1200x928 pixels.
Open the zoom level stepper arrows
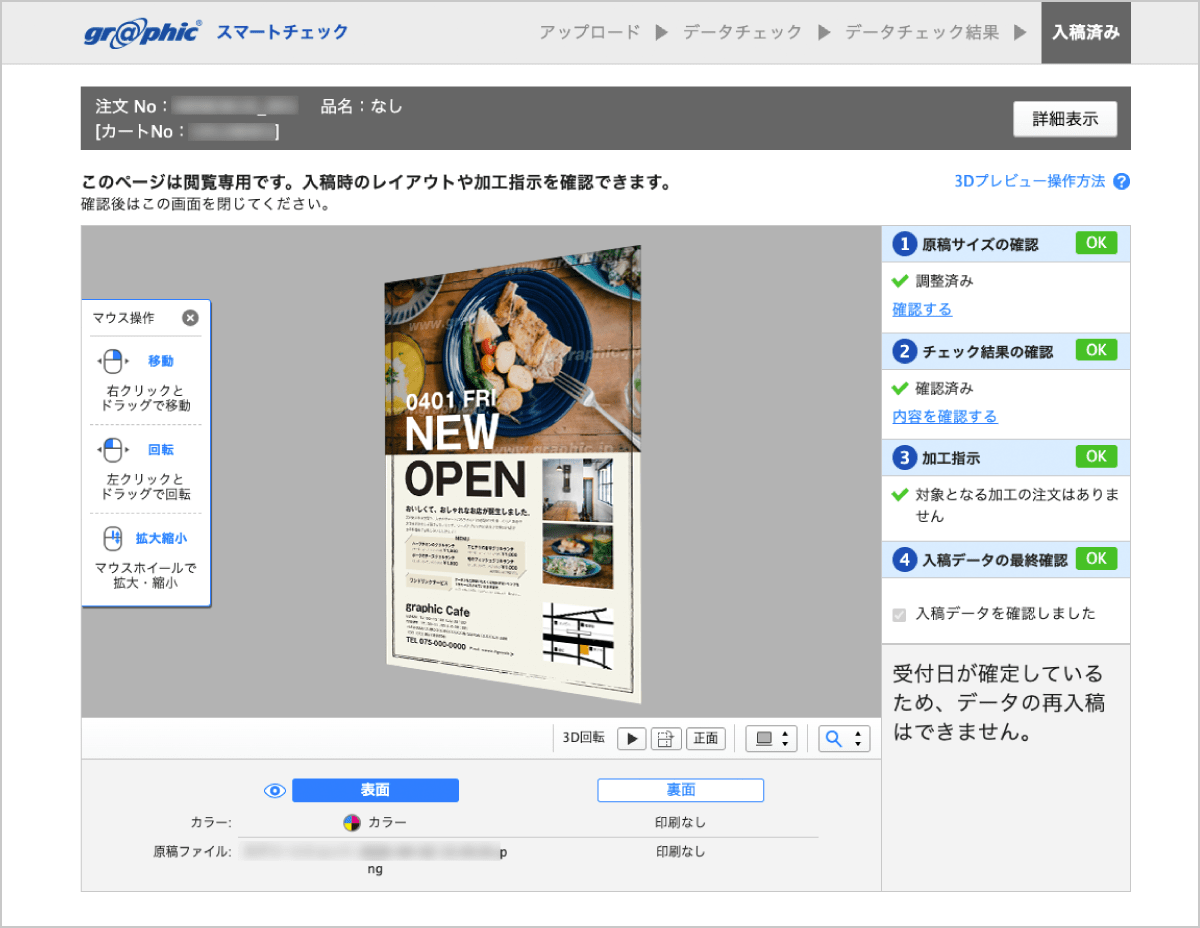coord(857,738)
